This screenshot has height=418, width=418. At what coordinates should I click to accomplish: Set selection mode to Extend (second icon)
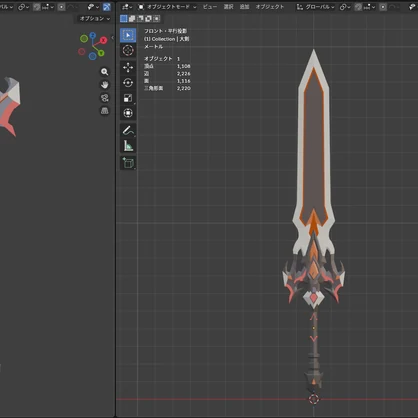pyautogui.click(x=132, y=19)
